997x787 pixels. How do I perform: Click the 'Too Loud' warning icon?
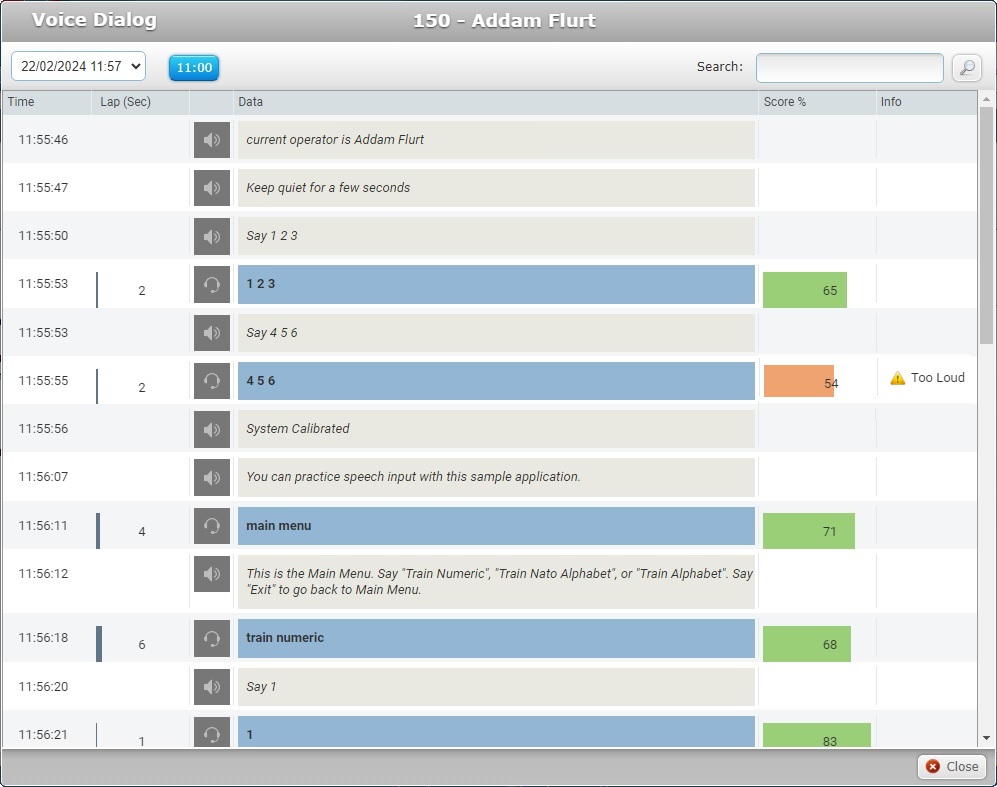click(897, 378)
